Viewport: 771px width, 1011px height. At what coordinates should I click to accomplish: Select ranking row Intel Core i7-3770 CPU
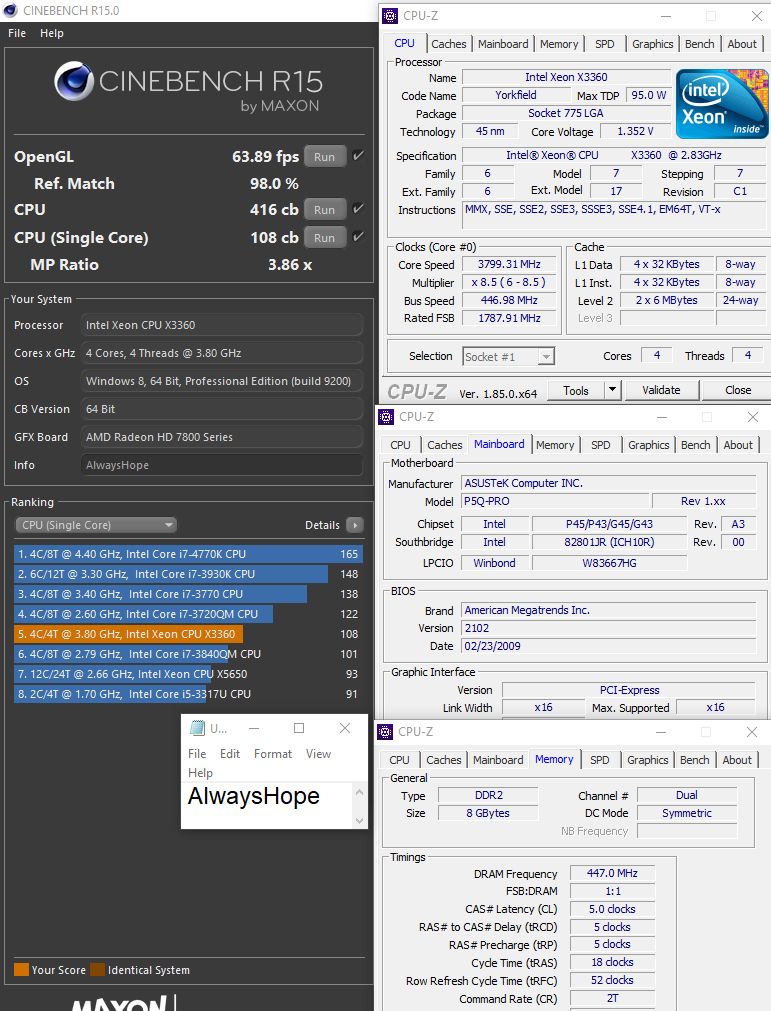[188, 594]
